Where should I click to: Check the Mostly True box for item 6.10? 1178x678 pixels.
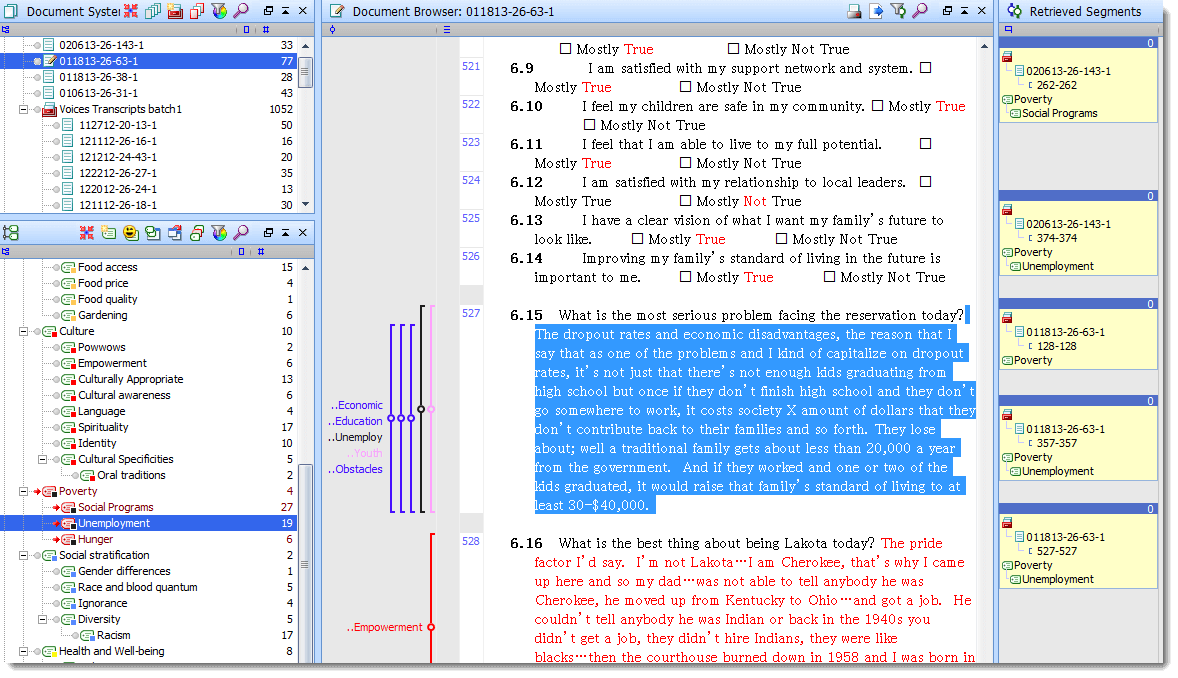pos(877,106)
